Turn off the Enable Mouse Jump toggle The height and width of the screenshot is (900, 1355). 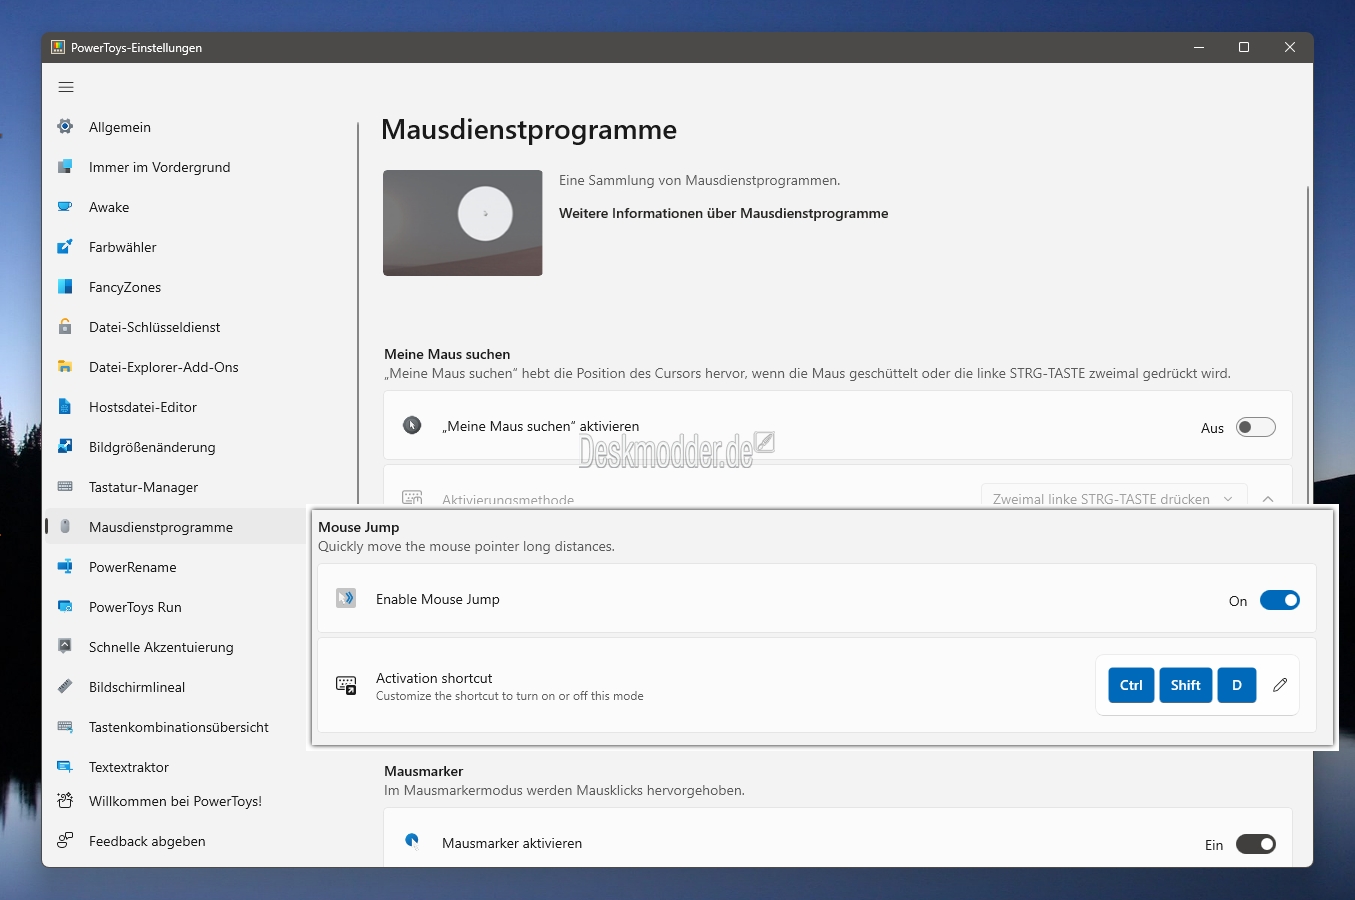point(1280,600)
